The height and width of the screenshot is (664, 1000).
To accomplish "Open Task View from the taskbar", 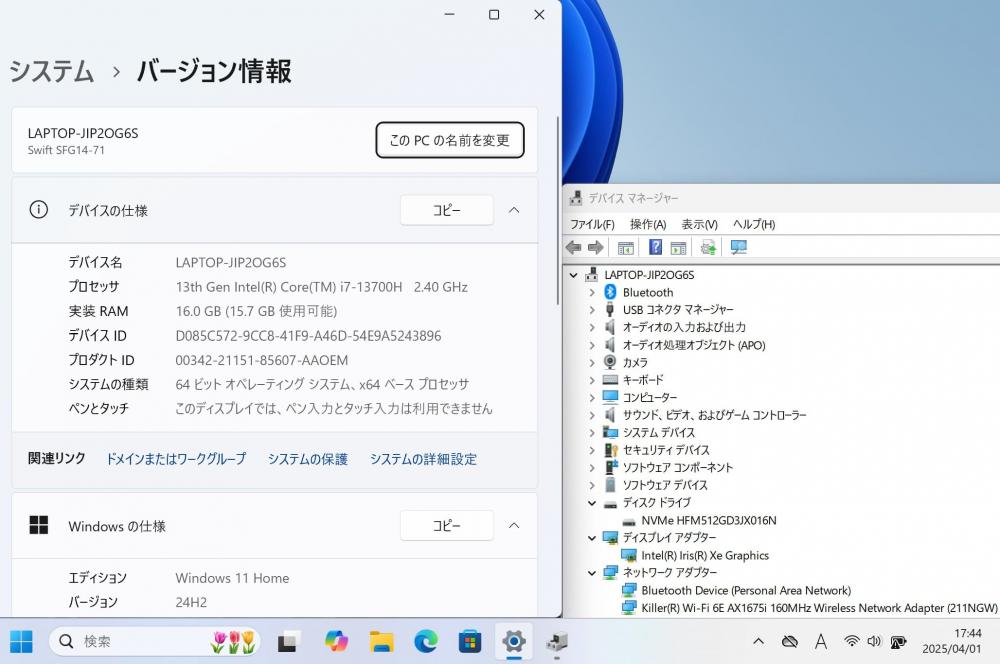I will (288, 641).
